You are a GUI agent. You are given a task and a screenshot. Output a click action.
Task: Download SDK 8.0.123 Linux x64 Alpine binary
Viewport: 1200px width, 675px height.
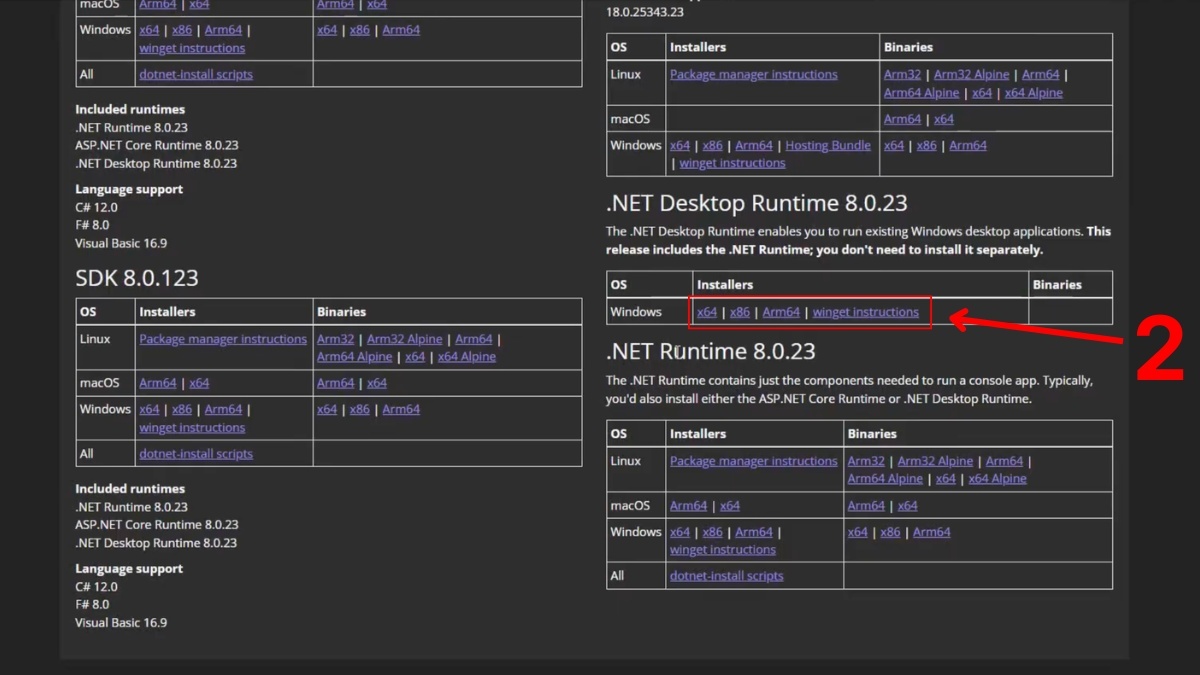[467, 357]
